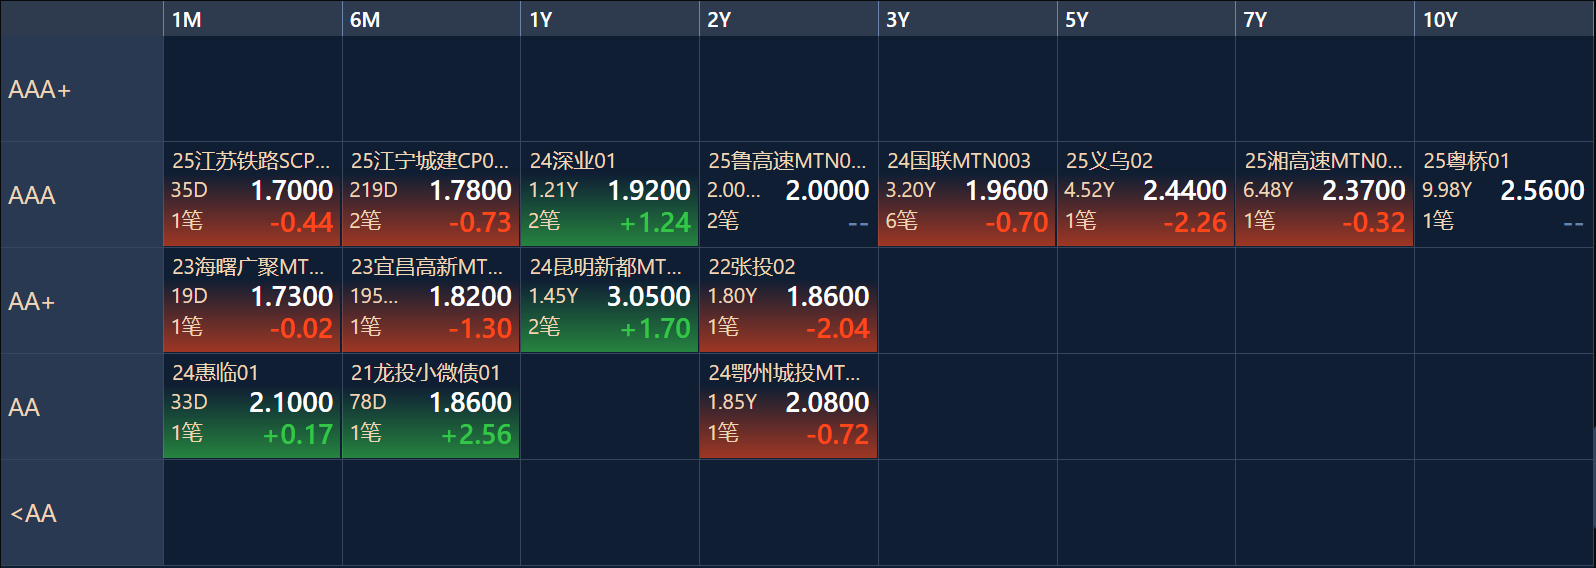The height and width of the screenshot is (568, 1596).
Task: Click the 3Y column header
Action: click(x=967, y=19)
